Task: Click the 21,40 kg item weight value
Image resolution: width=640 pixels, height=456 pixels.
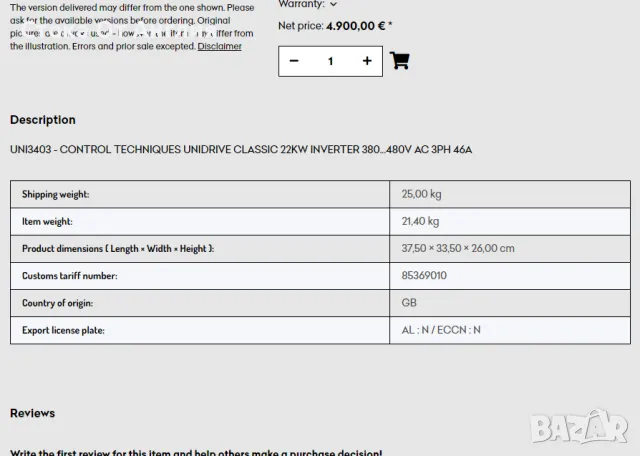Action: point(420,221)
